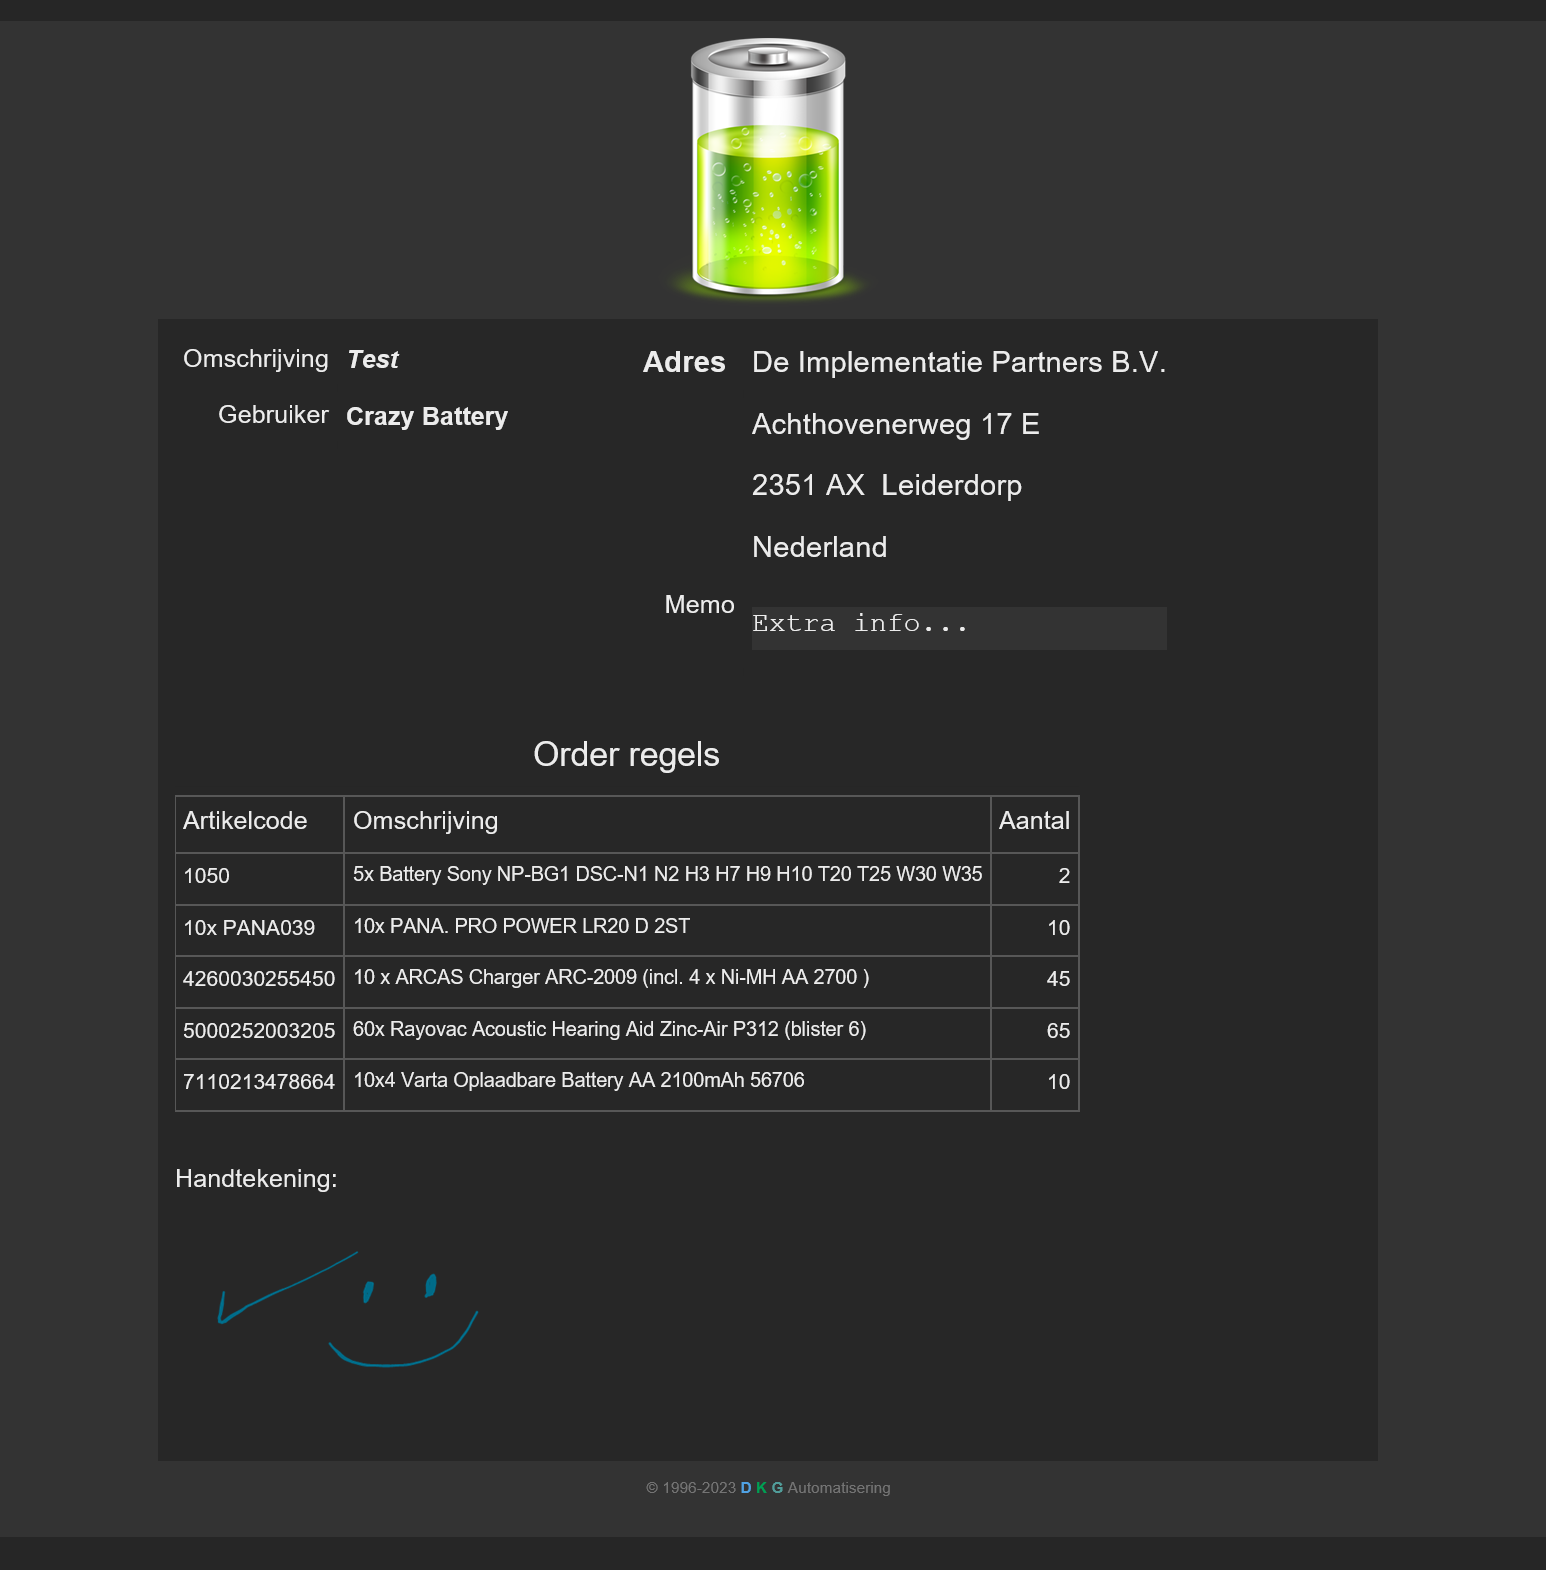Click the drawn signature under Handtekening
The width and height of the screenshot is (1546, 1570).
click(x=348, y=1310)
